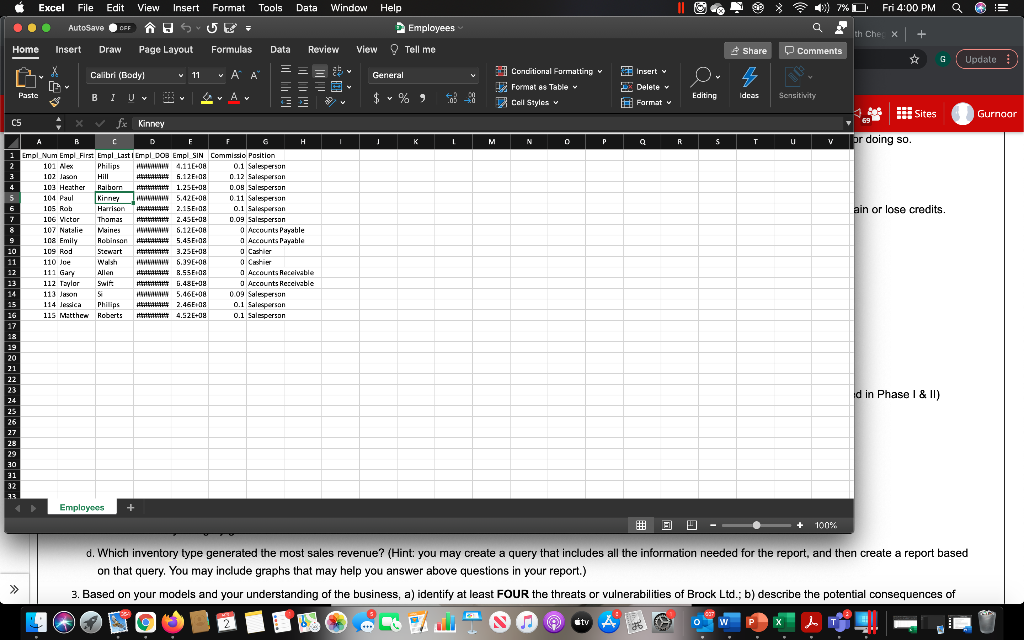Open the font size dropdown
1024x640 pixels.
pyautogui.click(x=221, y=75)
